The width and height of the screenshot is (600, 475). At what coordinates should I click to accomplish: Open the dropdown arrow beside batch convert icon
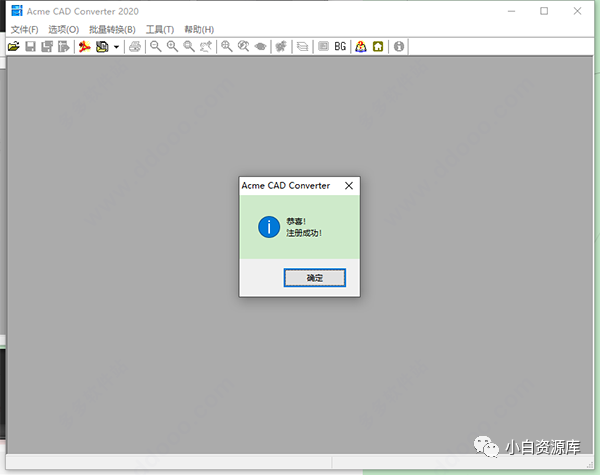click(116, 47)
